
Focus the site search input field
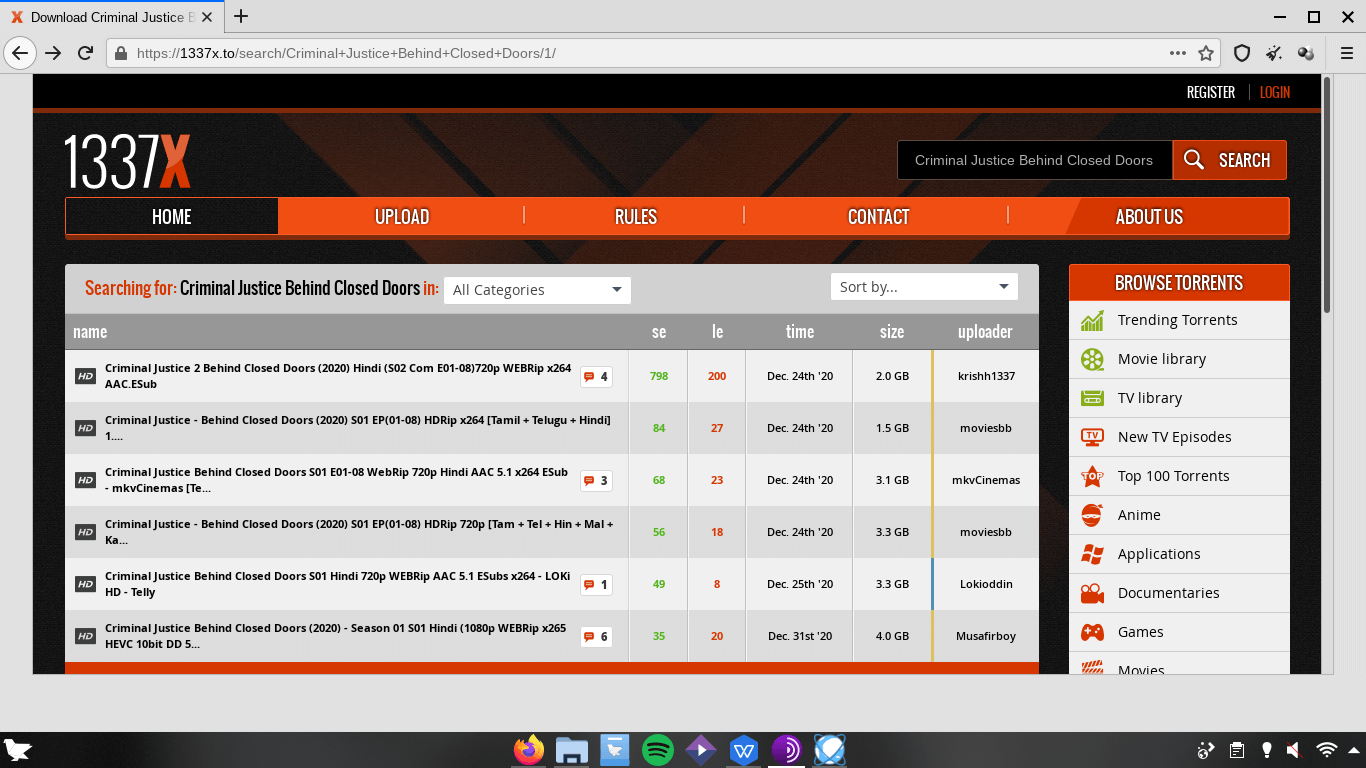(x=1034, y=160)
